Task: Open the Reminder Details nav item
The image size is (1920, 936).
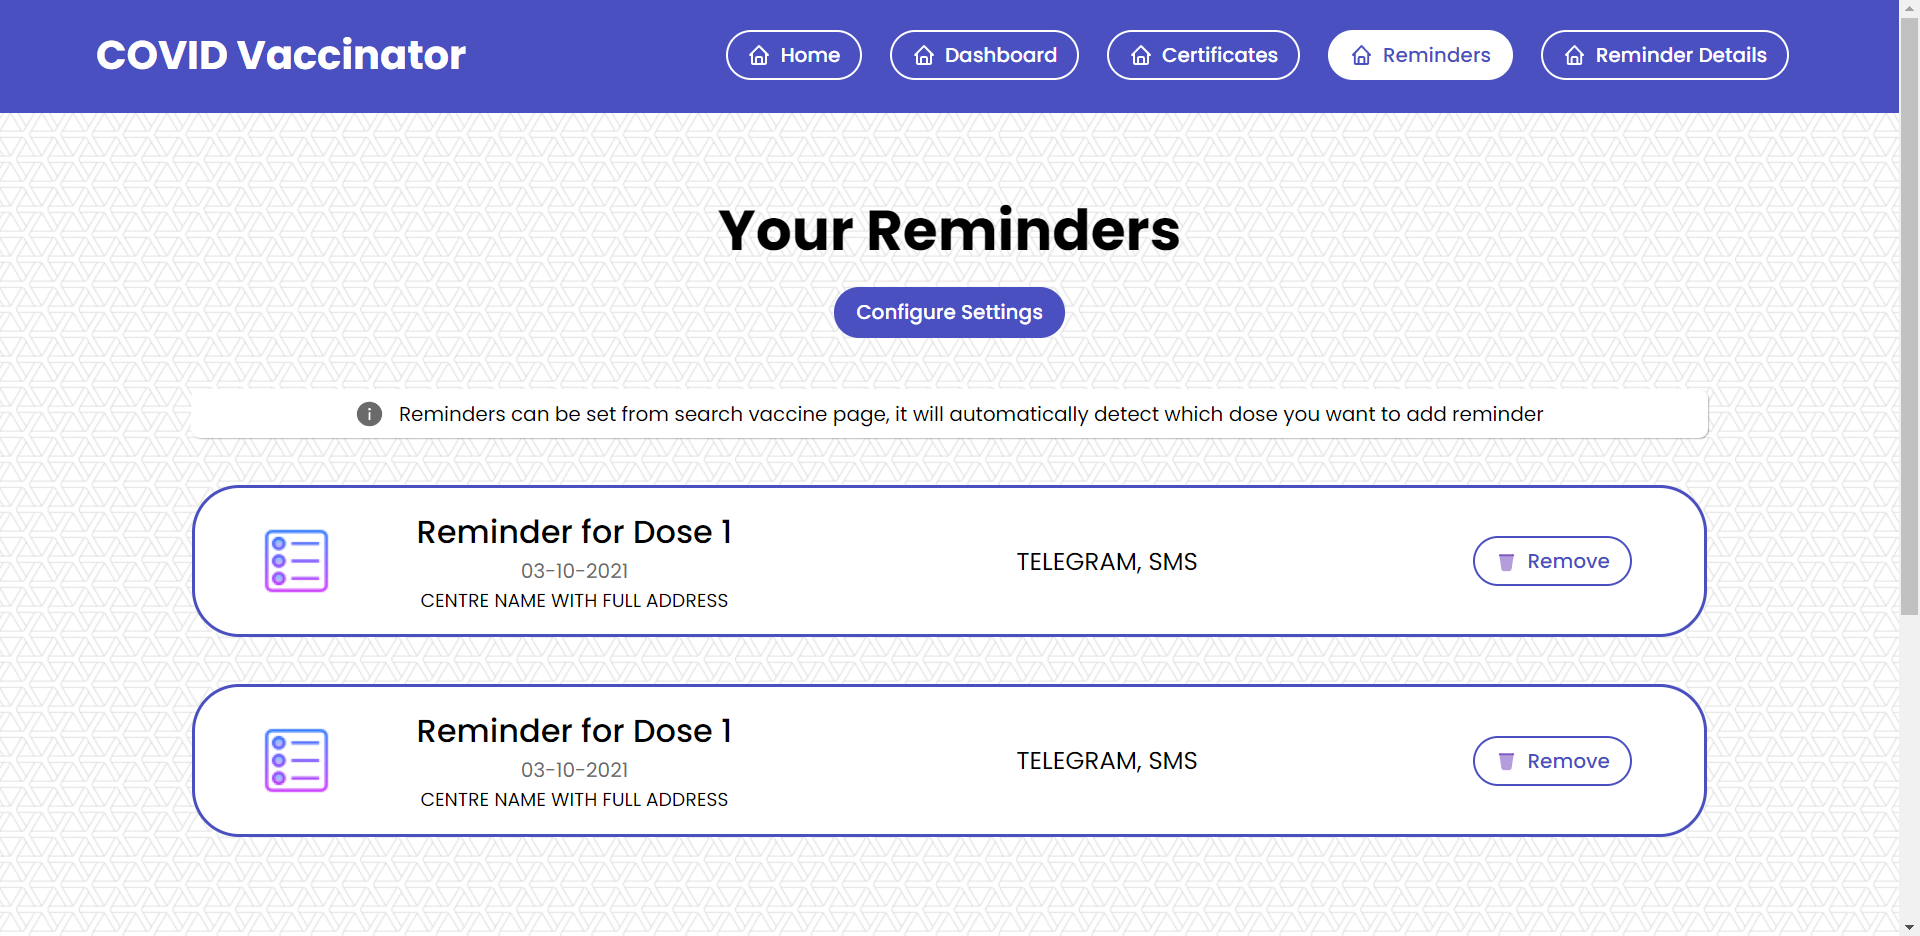Action: [1664, 55]
